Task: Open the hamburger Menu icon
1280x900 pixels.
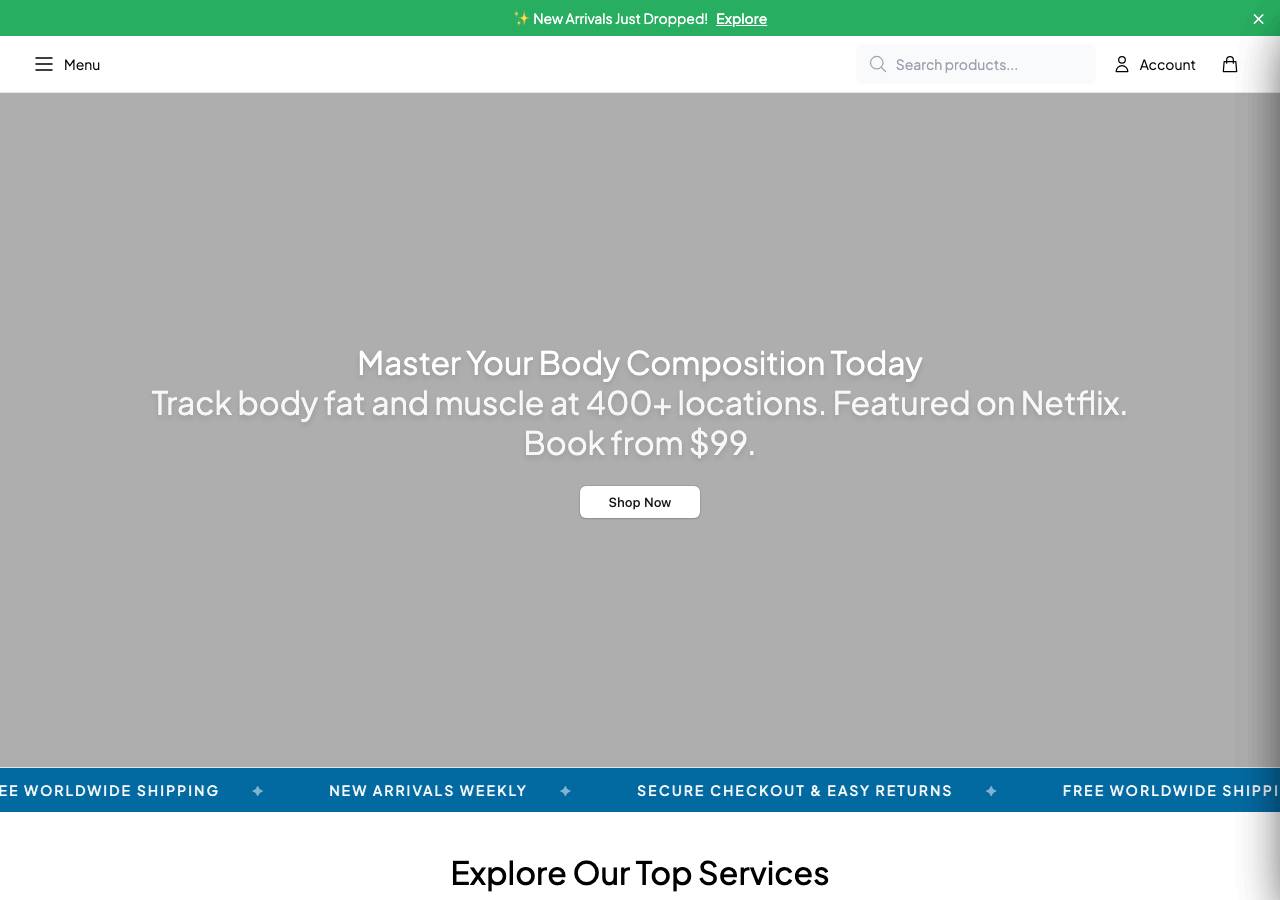Action: [44, 64]
